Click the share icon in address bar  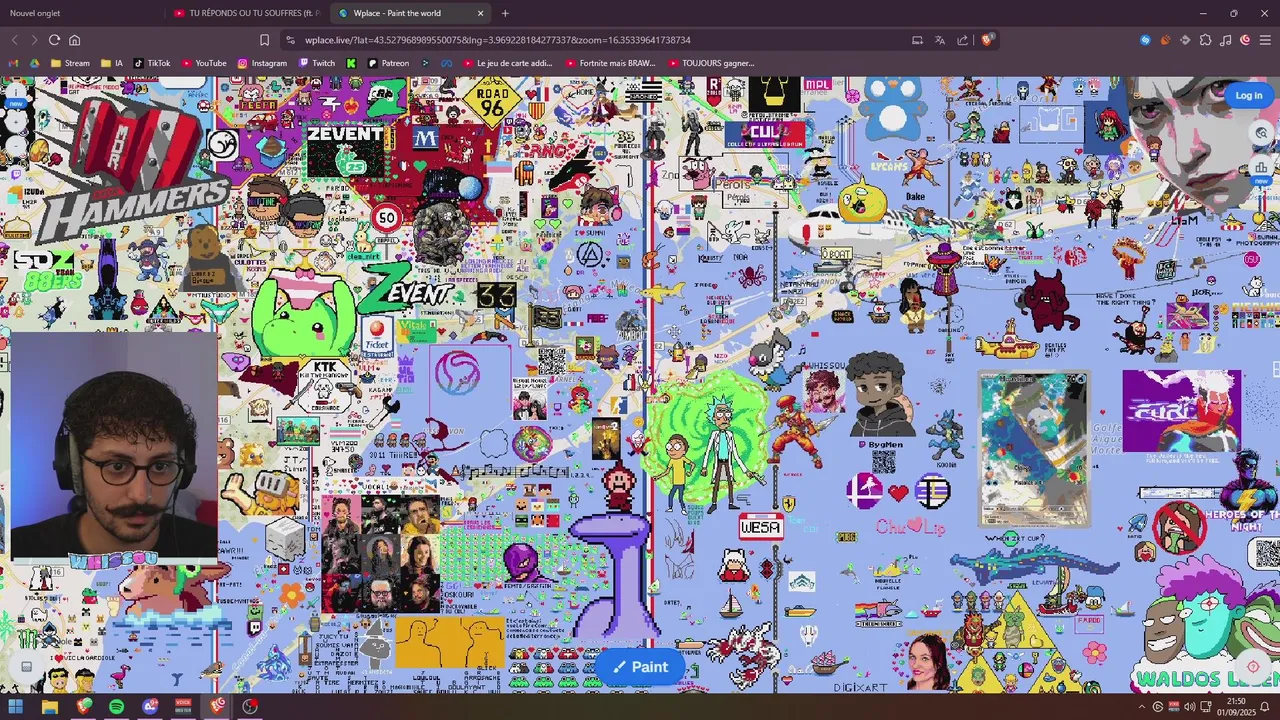(962, 40)
